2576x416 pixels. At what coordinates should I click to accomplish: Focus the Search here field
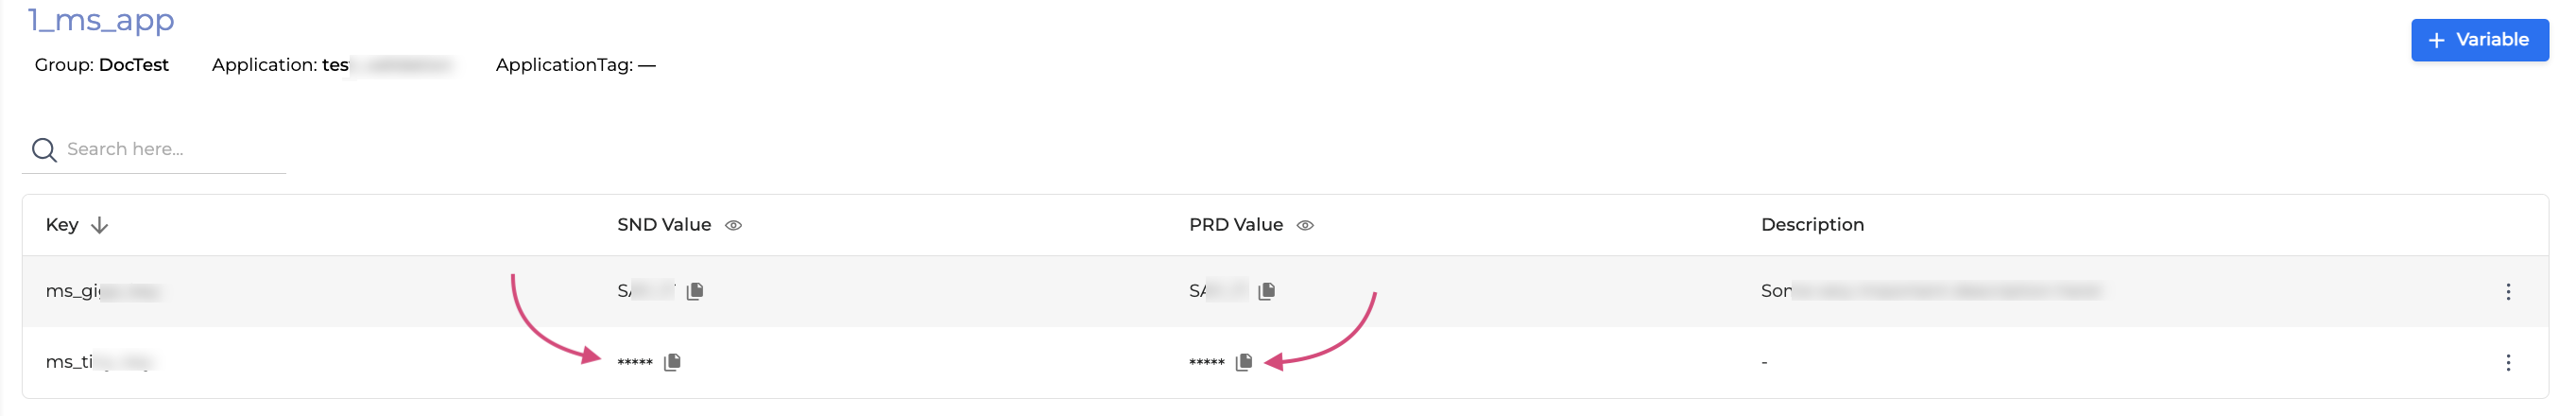pos(170,150)
